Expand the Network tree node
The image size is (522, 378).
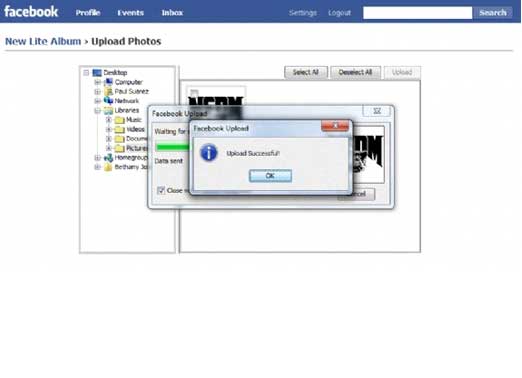(97, 101)
